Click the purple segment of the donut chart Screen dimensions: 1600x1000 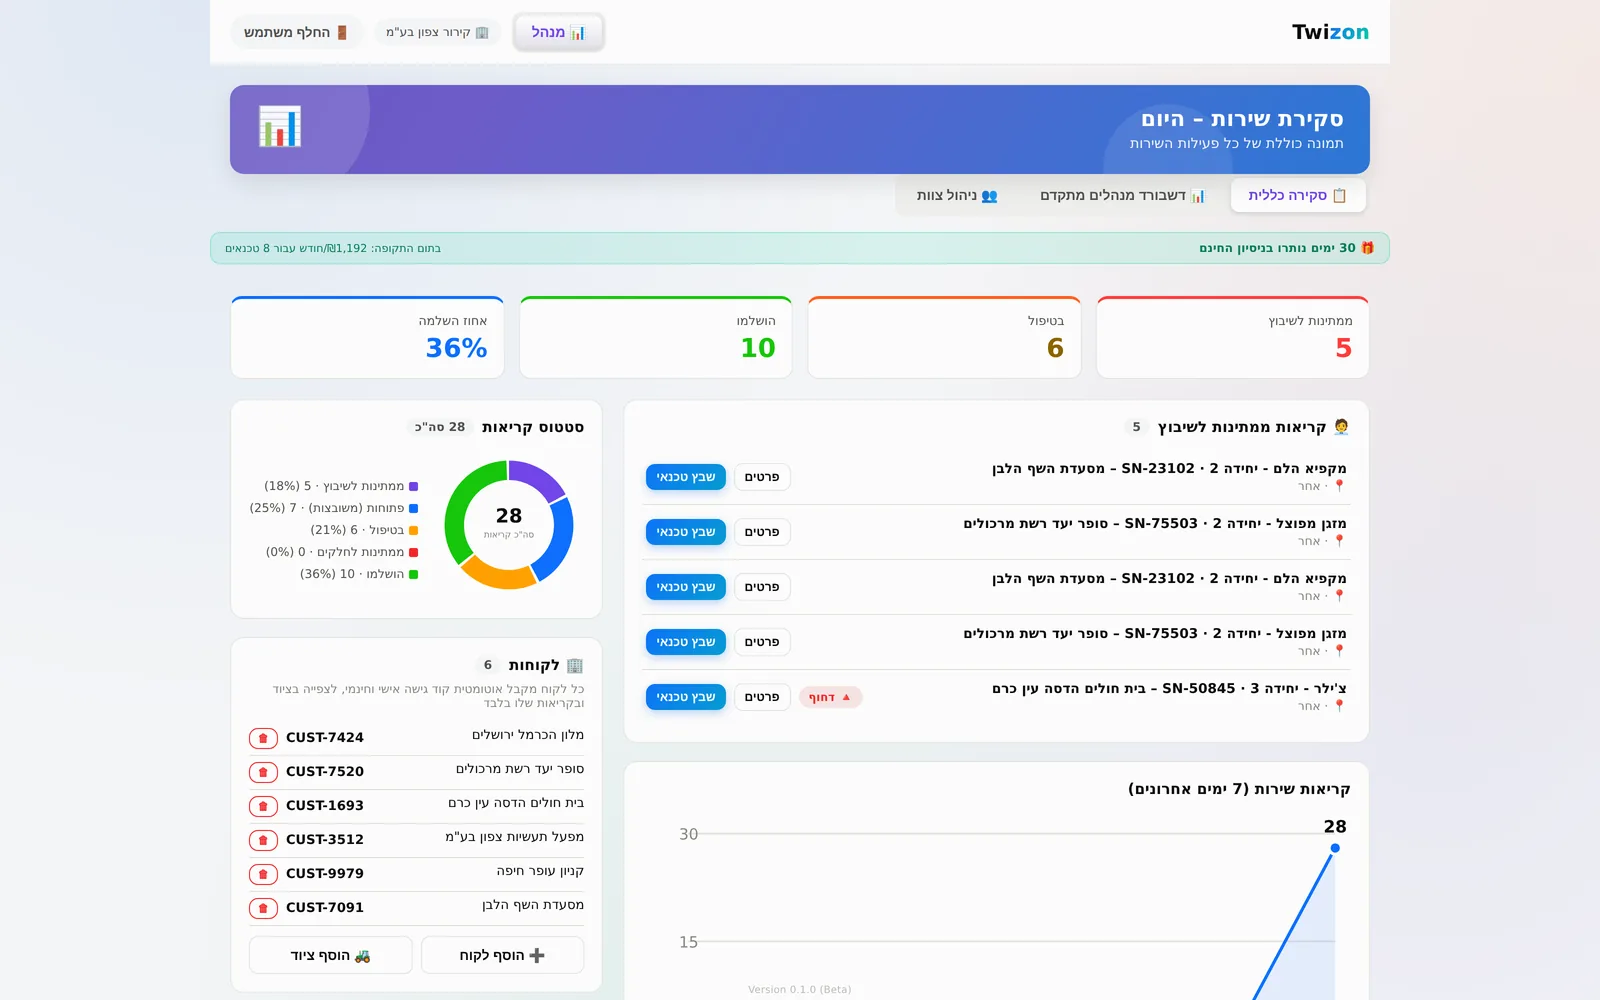(537, 477)
